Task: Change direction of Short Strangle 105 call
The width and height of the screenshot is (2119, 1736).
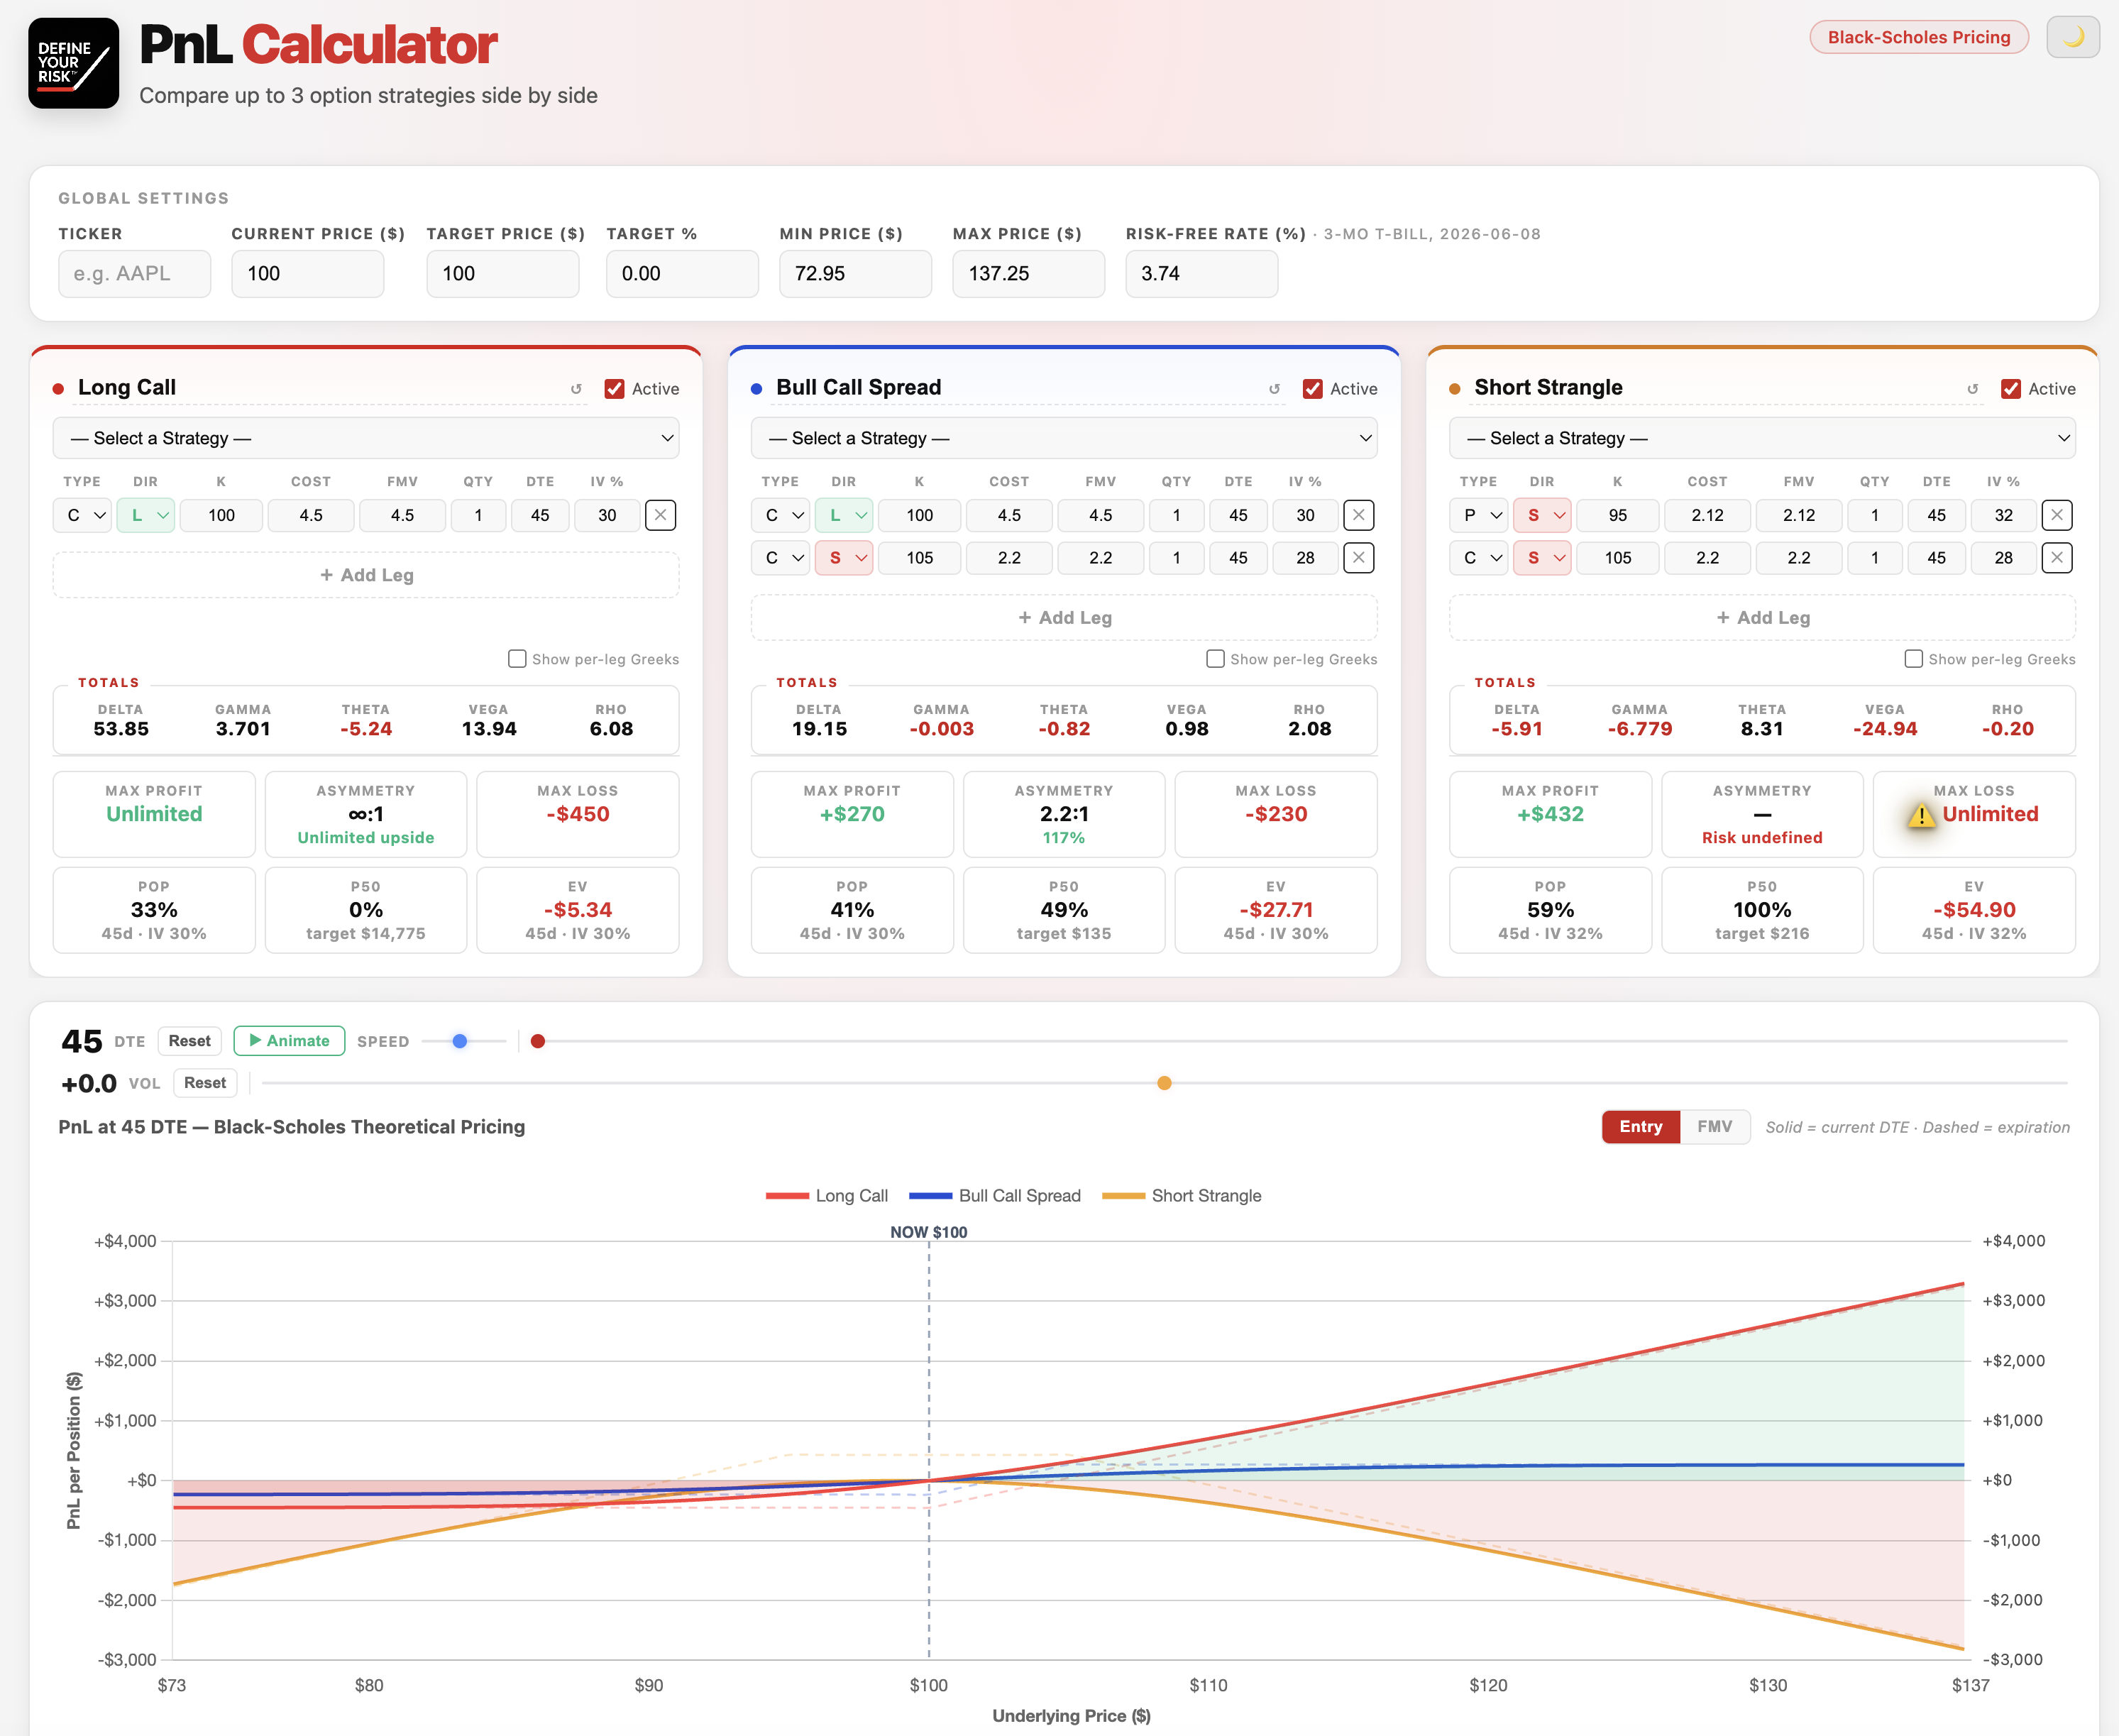Action: [1542, 558]
